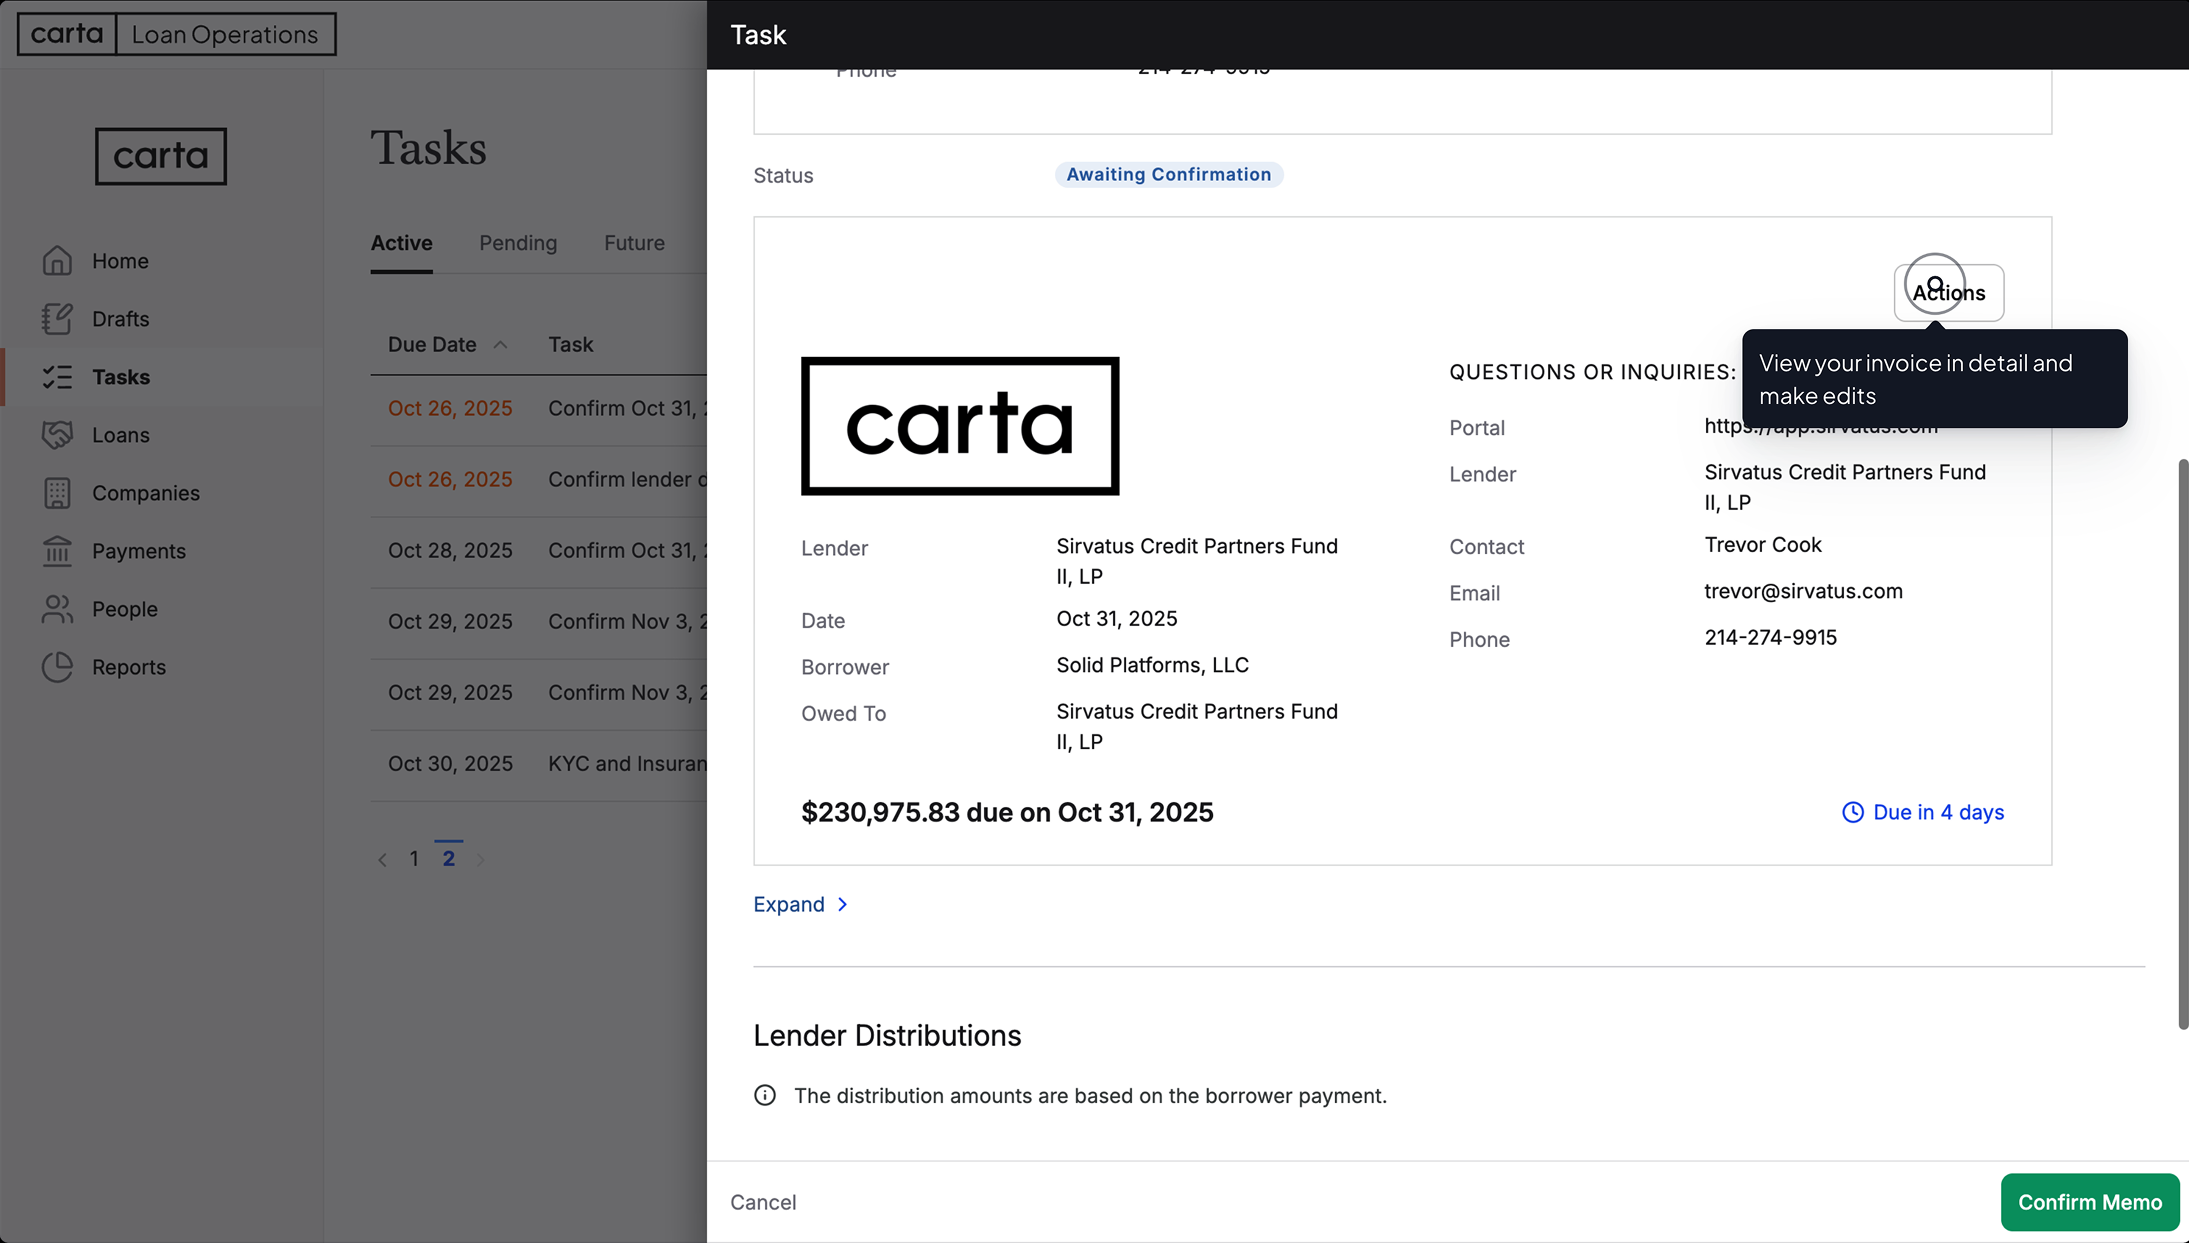Click the Carta Loan Operations logo
Screen dimensions: 2189x1243
(x=176, y=33)
